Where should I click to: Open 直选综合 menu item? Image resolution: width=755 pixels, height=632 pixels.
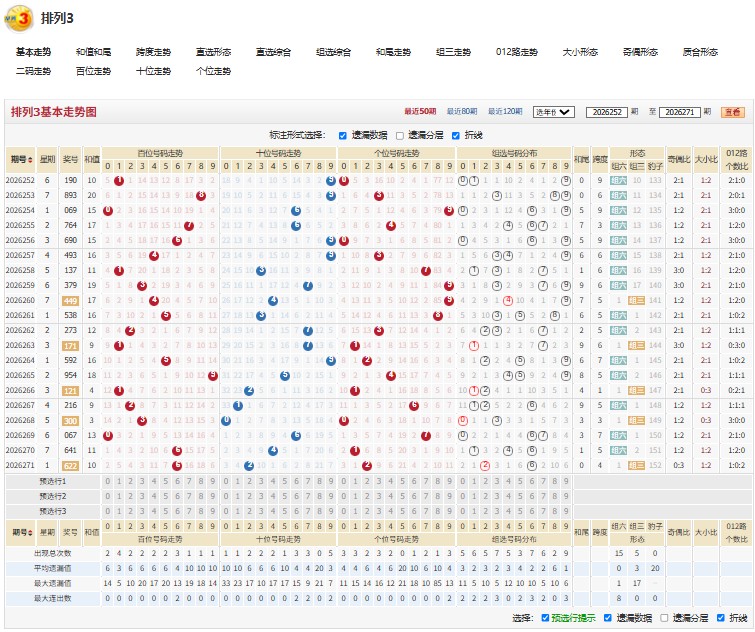coord(273,52)
